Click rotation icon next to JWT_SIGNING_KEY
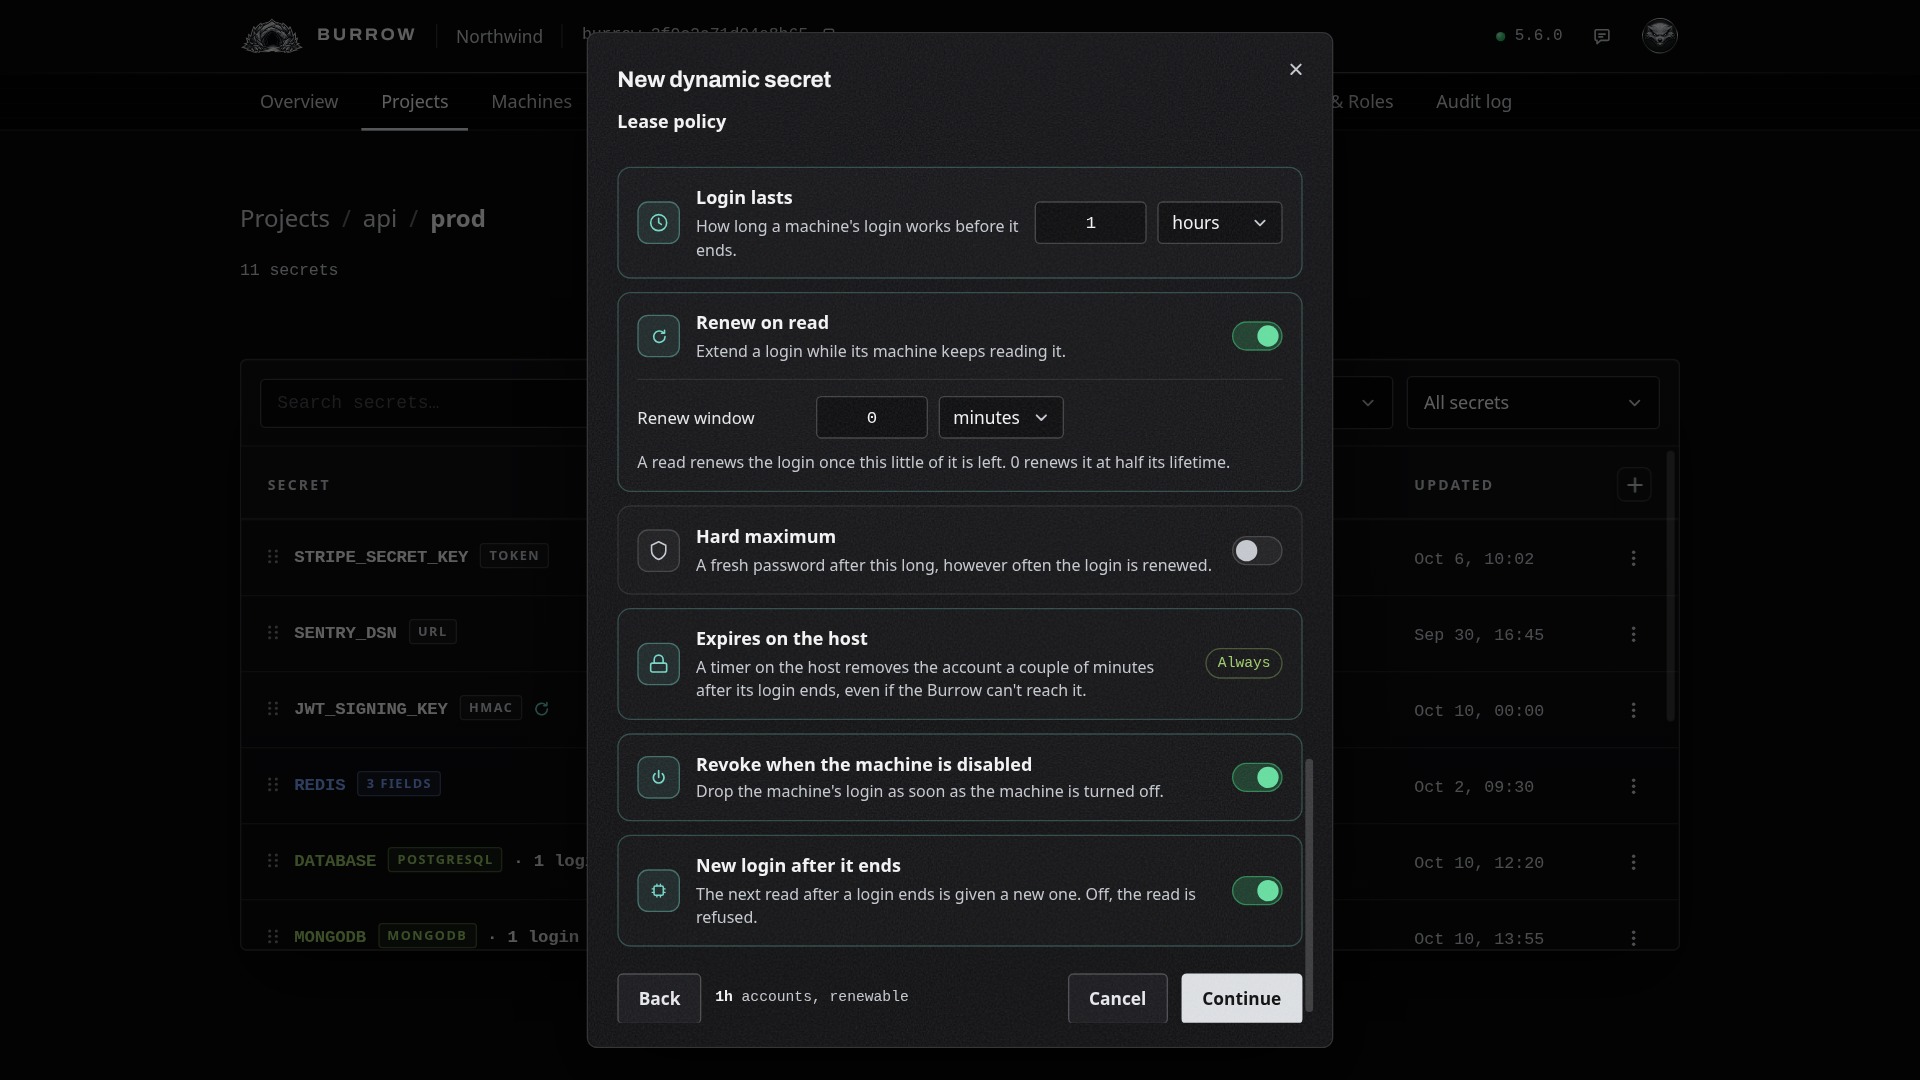 (x=541, y=709)
